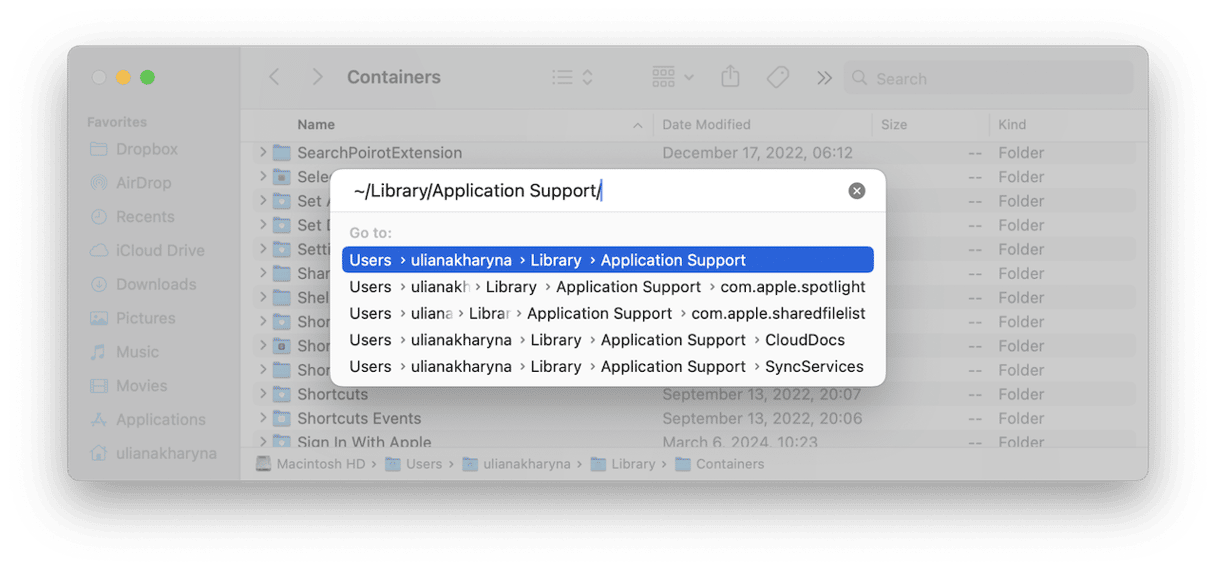Click the forward navigation arrow

pyautogui.click(x=317, y=77)
